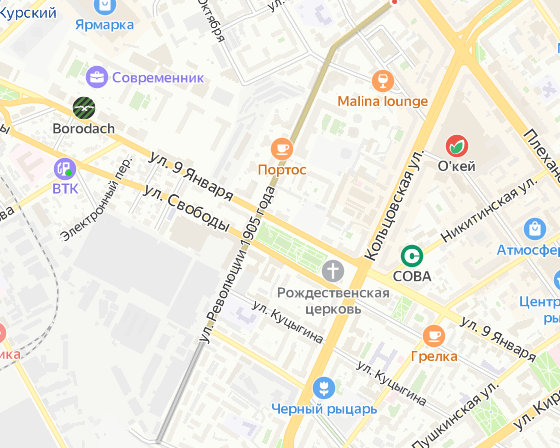Select the Атмосфера shopping bag icon
The image size is (560, 448).
click(x=535, y=229)
